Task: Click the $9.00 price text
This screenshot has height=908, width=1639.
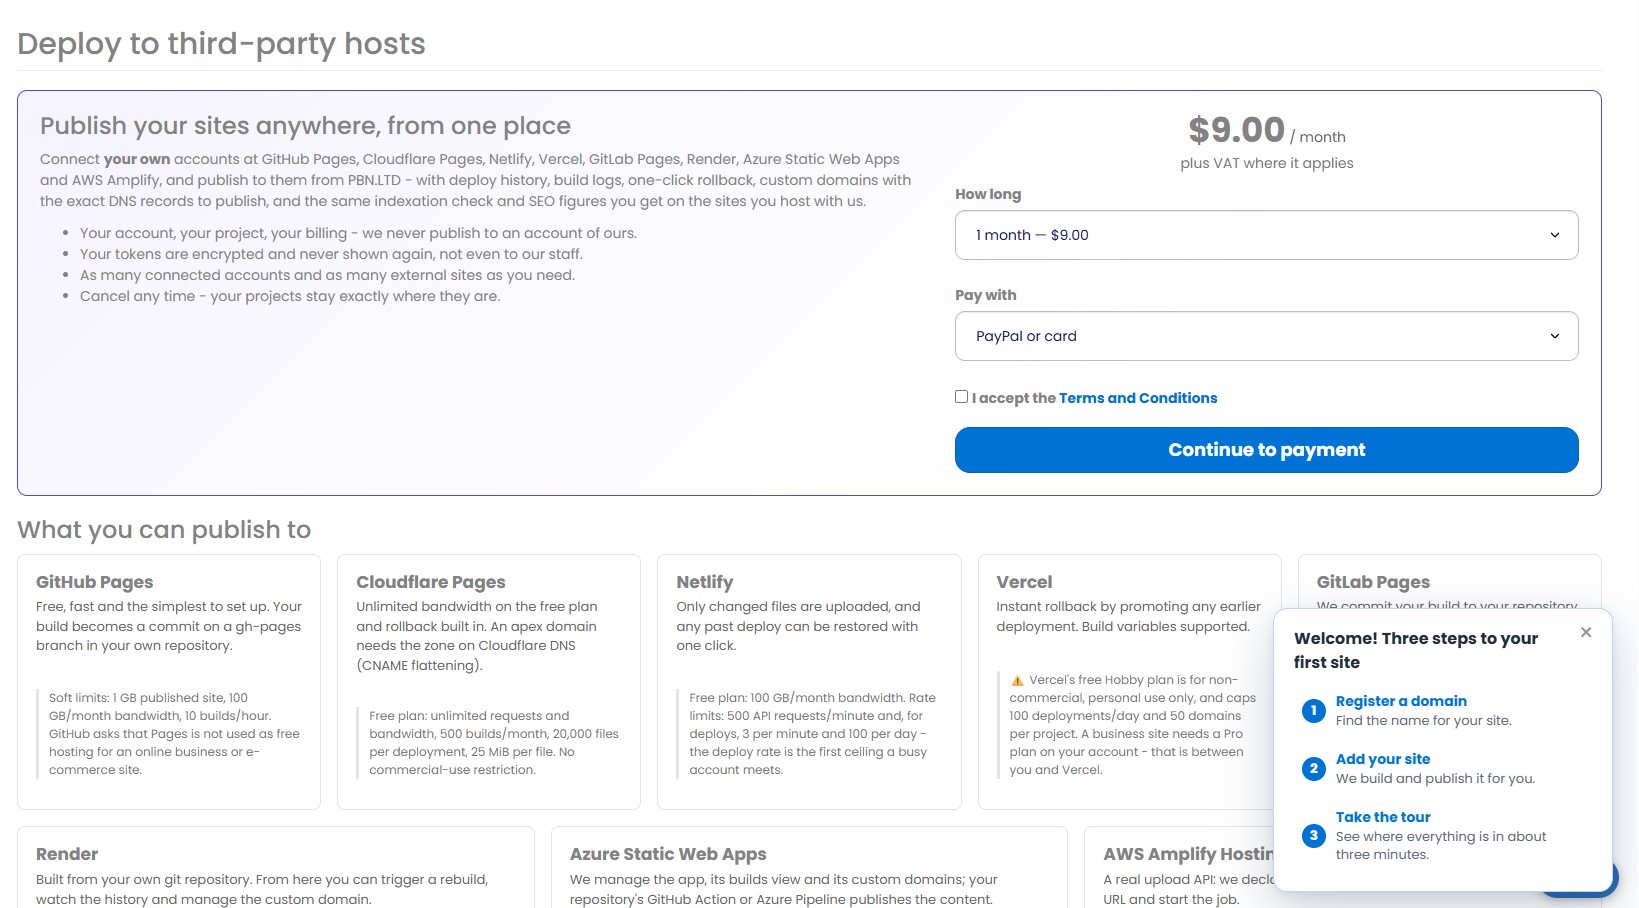Action: (1236, 130)
